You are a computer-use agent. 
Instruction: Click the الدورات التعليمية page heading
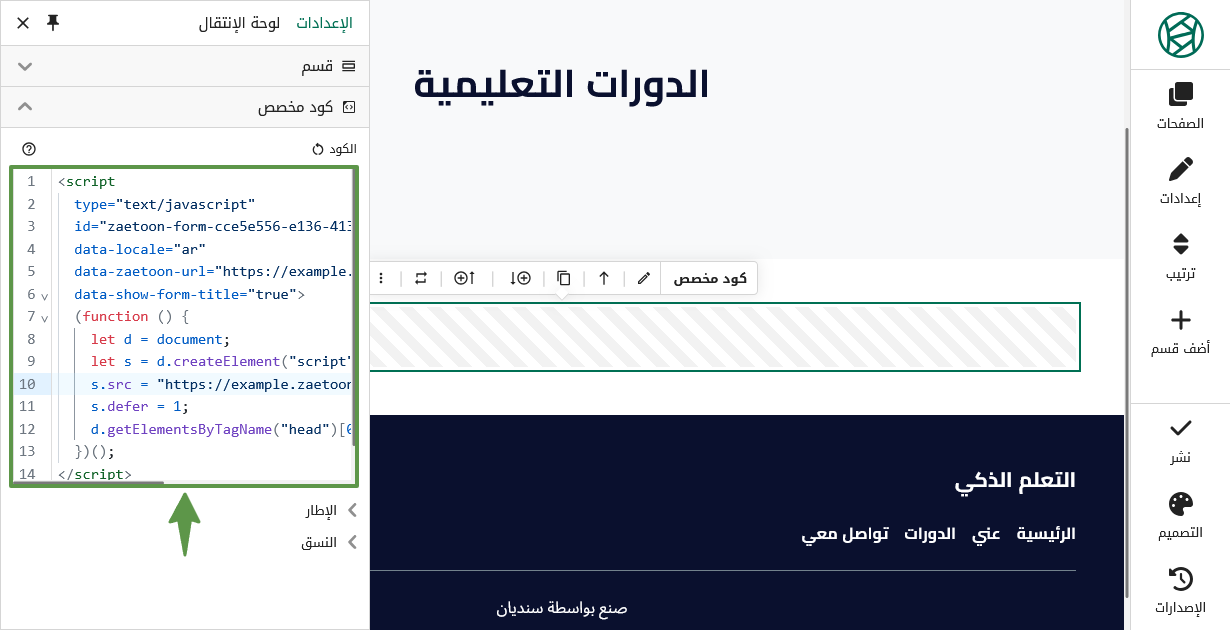561,84
